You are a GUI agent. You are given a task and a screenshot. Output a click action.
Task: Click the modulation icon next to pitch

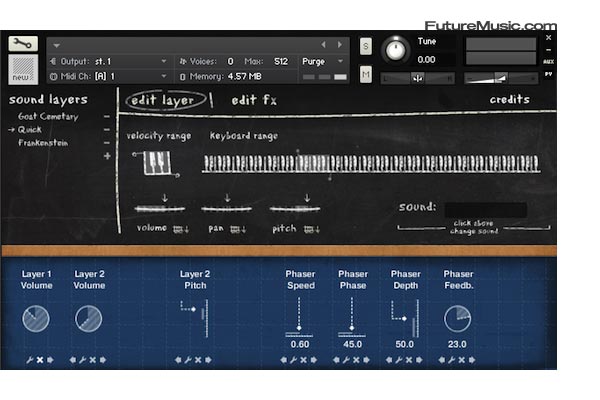(312, 229)
